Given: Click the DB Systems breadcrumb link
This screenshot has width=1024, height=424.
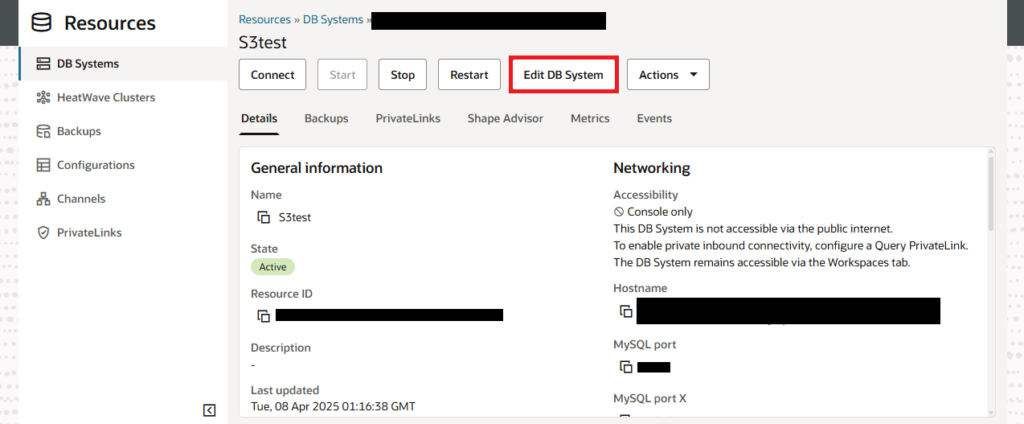Looking at the screenshot, I should pyautogui.click(x=334, y=19).
